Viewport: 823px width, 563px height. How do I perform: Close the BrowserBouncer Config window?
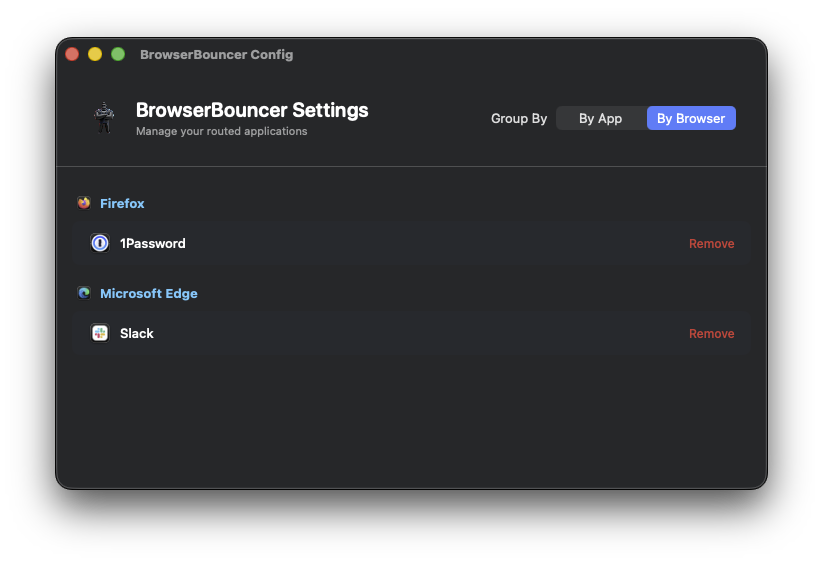click(x=72, y=54)
